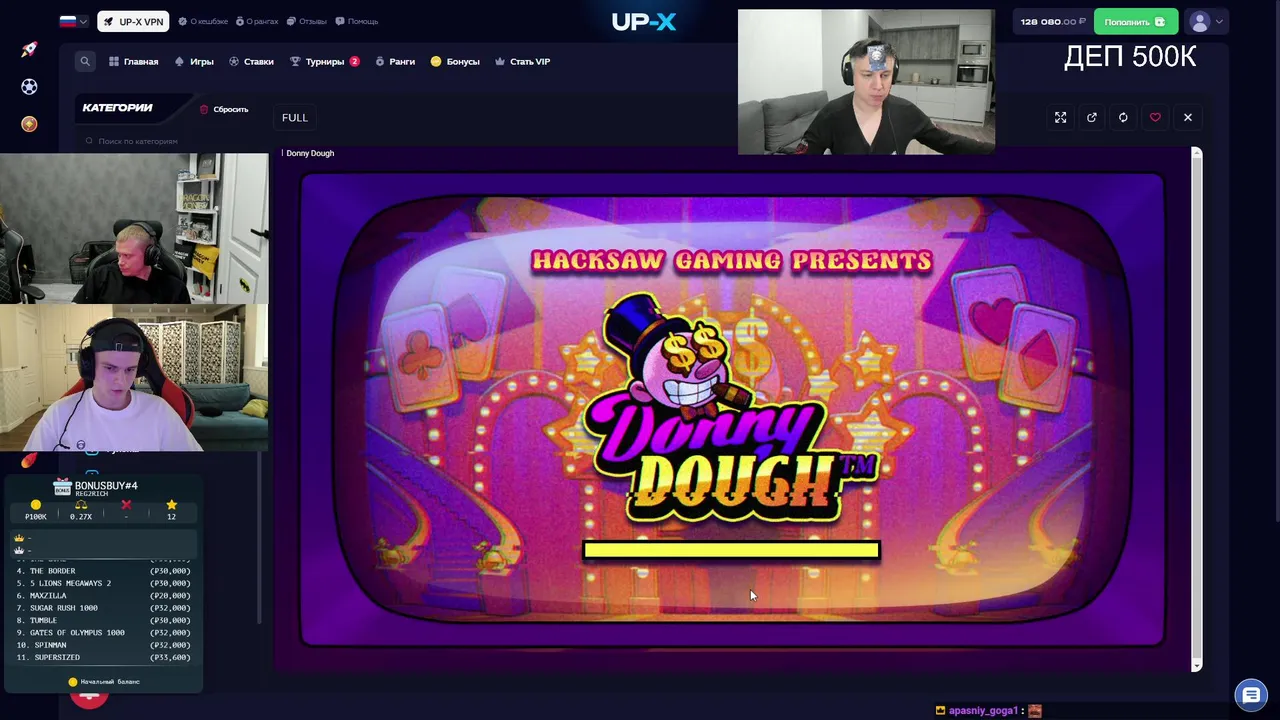The height and width of the screenshot is (720, 1280).
Task: Add Donny Dough to favorites heart
Action: [x=1155, y=118]
